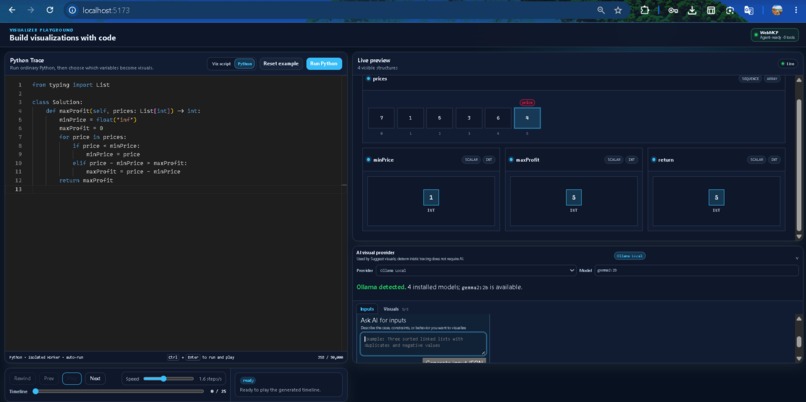This screenshot has width=806, height=402.
Task: Click the screenshot lens extension icon
Action: tap(730, 10)
